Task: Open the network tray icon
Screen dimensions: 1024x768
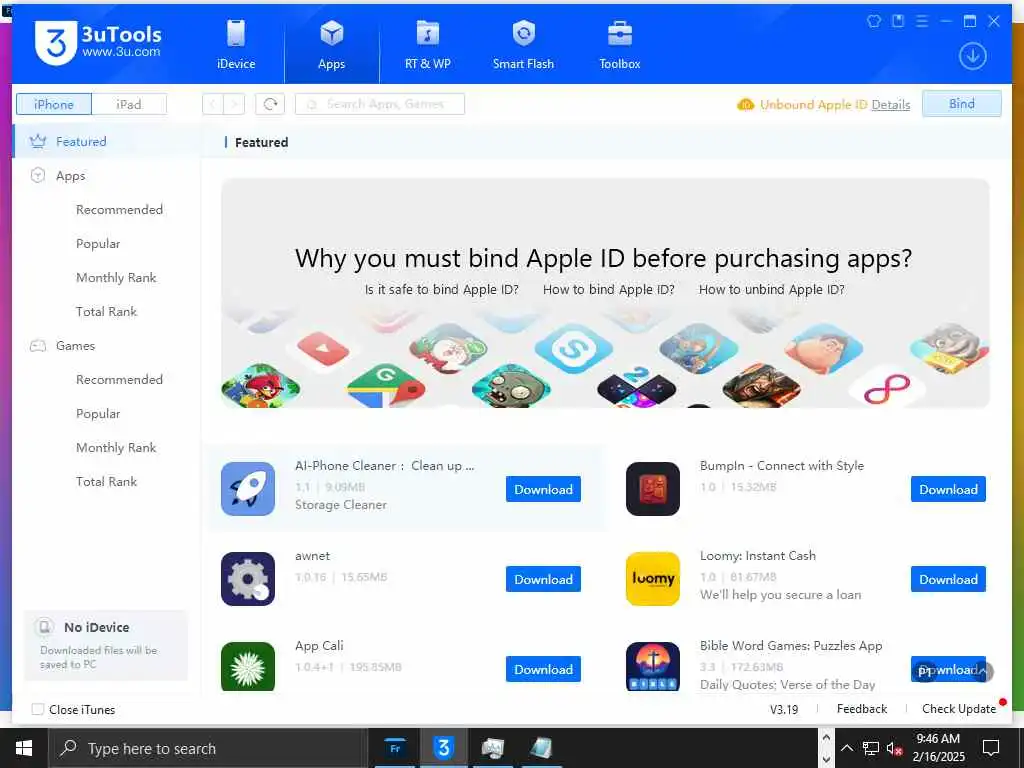Action: 871,748
